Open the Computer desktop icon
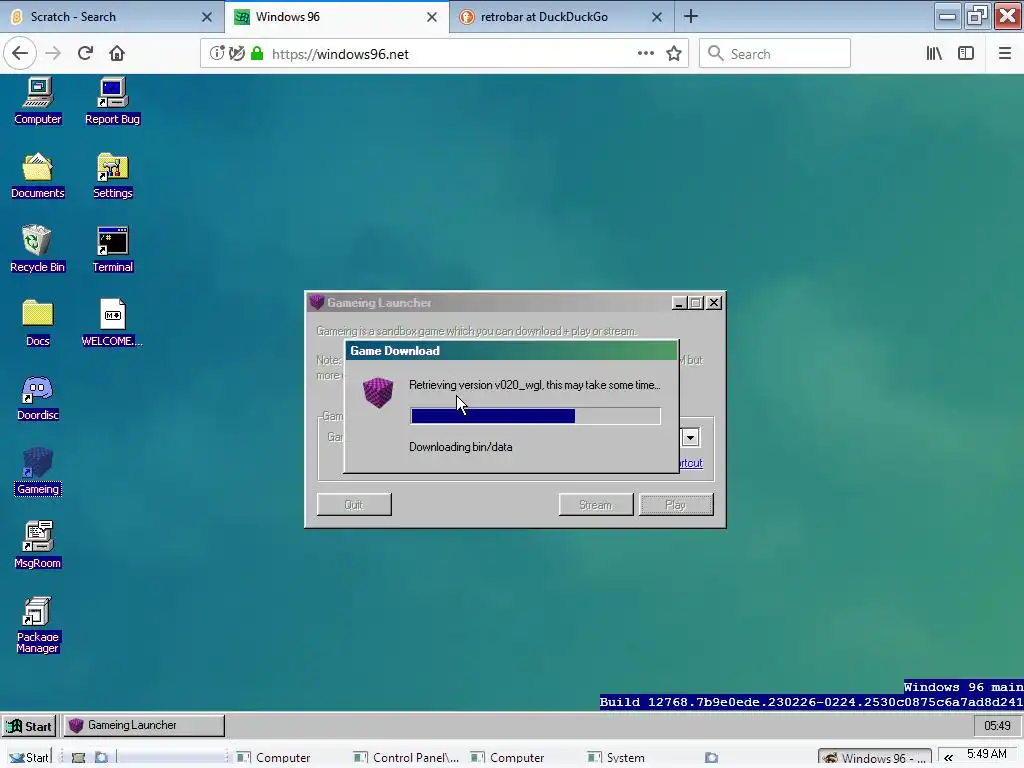 (38, 100)
